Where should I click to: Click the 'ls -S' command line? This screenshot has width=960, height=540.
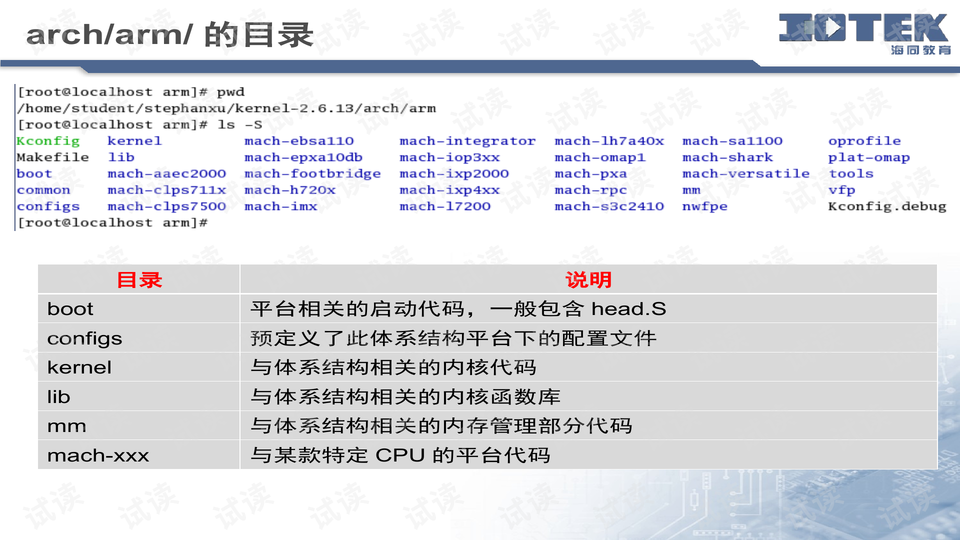140,125
